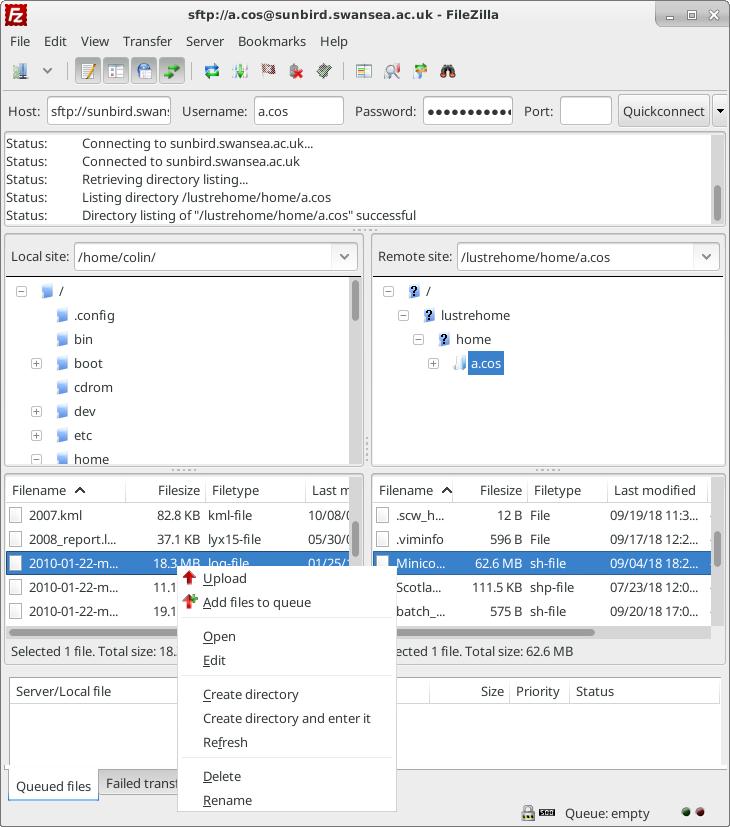Image resolution: width=730 pixels, height=827 pixels.
Task: Toggle message log display icon
Action: 88,71
